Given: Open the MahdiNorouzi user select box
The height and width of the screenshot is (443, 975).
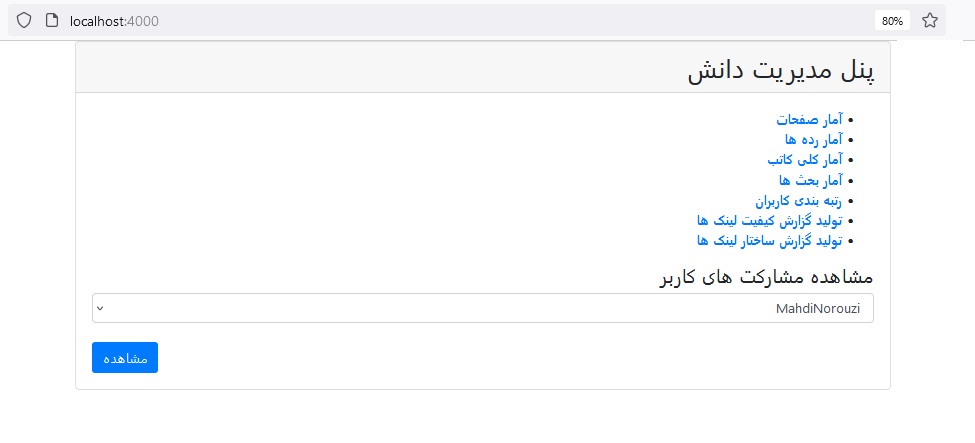Looking at the screenshot, I should tap(482, 308).
